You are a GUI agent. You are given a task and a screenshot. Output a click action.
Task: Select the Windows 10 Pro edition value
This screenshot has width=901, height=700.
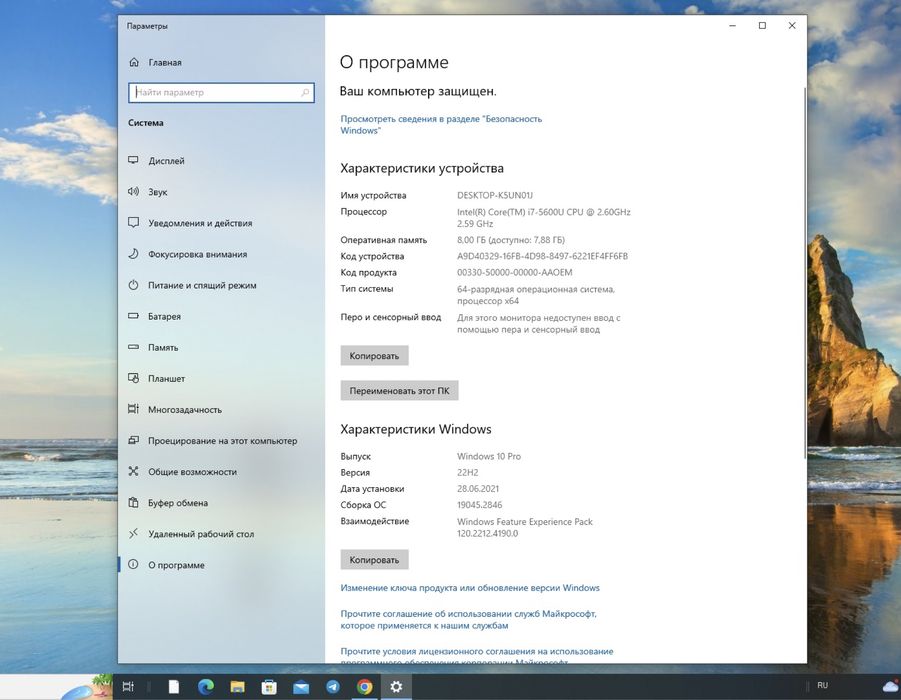(489, 456)
